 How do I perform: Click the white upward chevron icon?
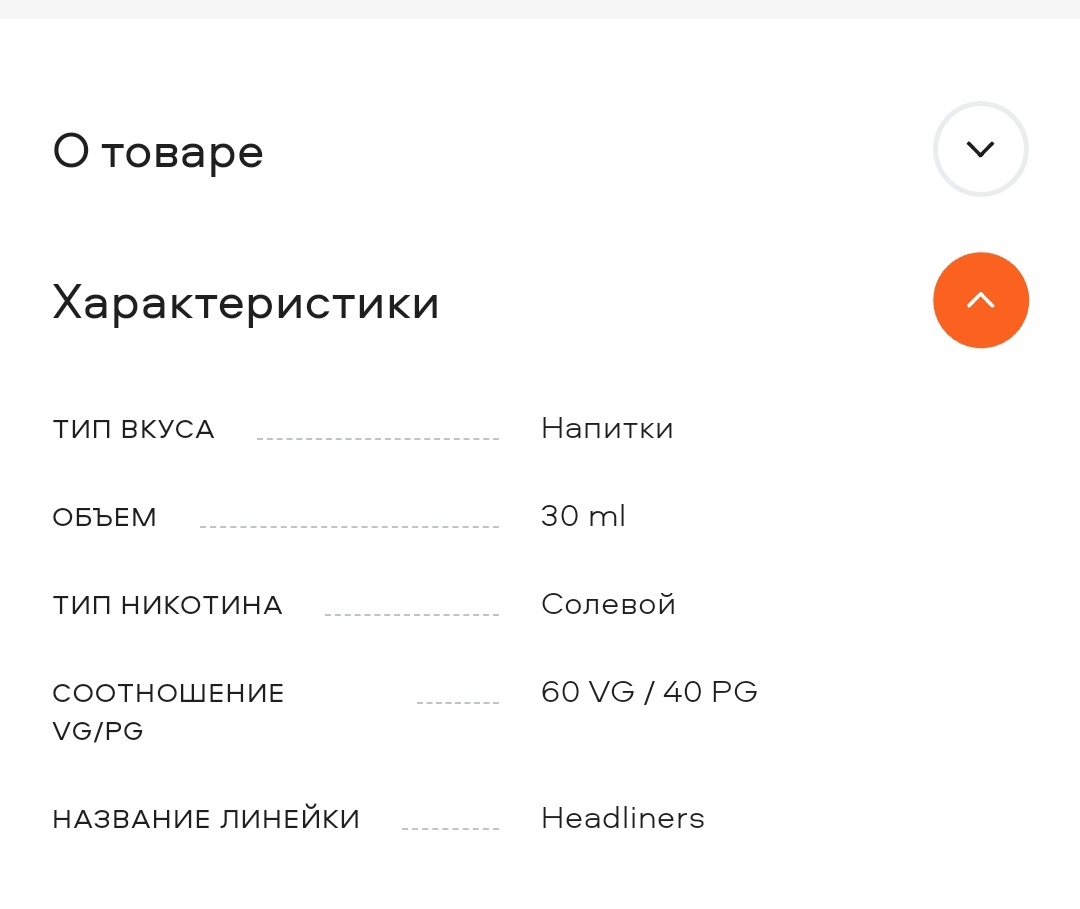click(980, 300)
